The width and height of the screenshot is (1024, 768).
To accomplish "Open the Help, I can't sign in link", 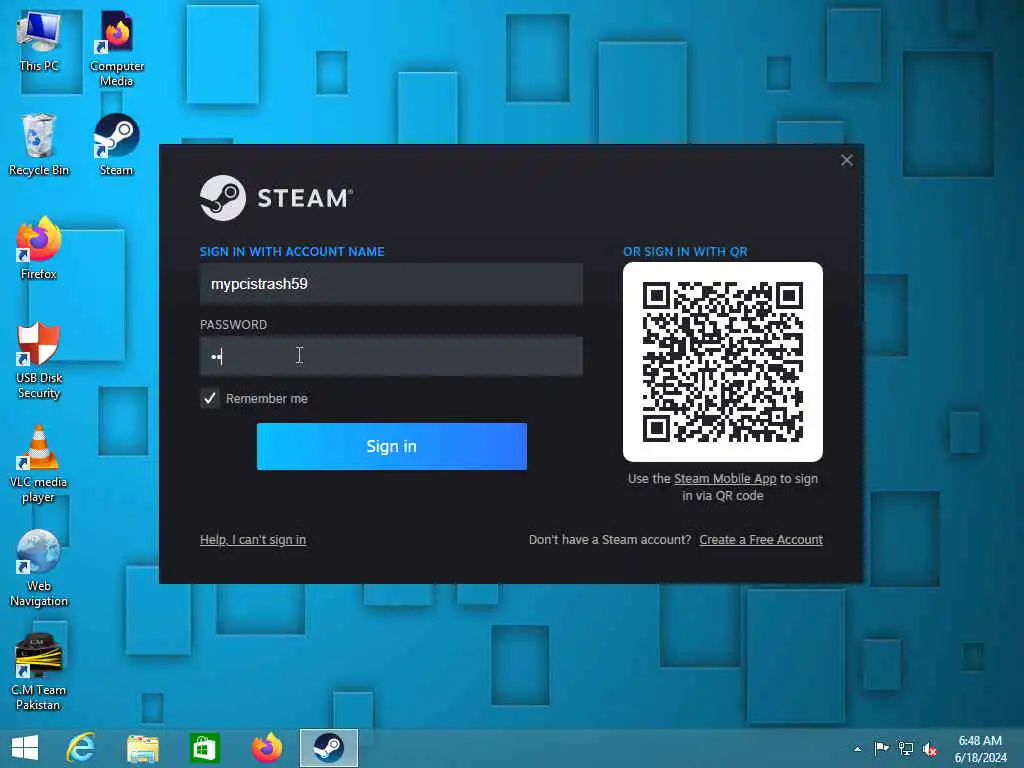I will pos(253,539).
